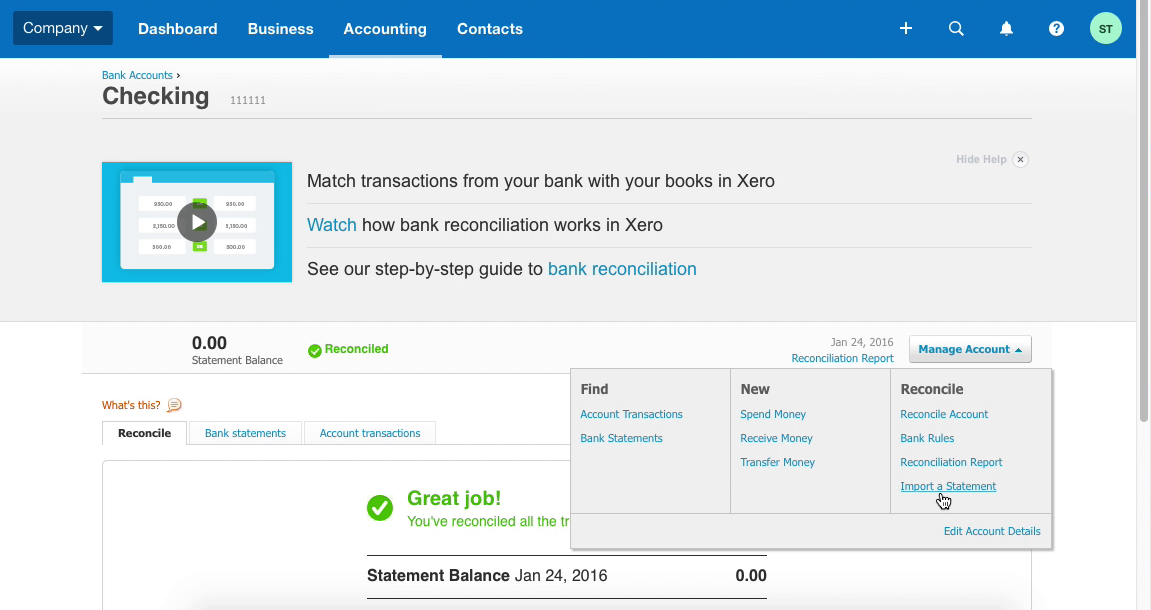
Task: Click the Reconciled status text
Action: [356, 349]
